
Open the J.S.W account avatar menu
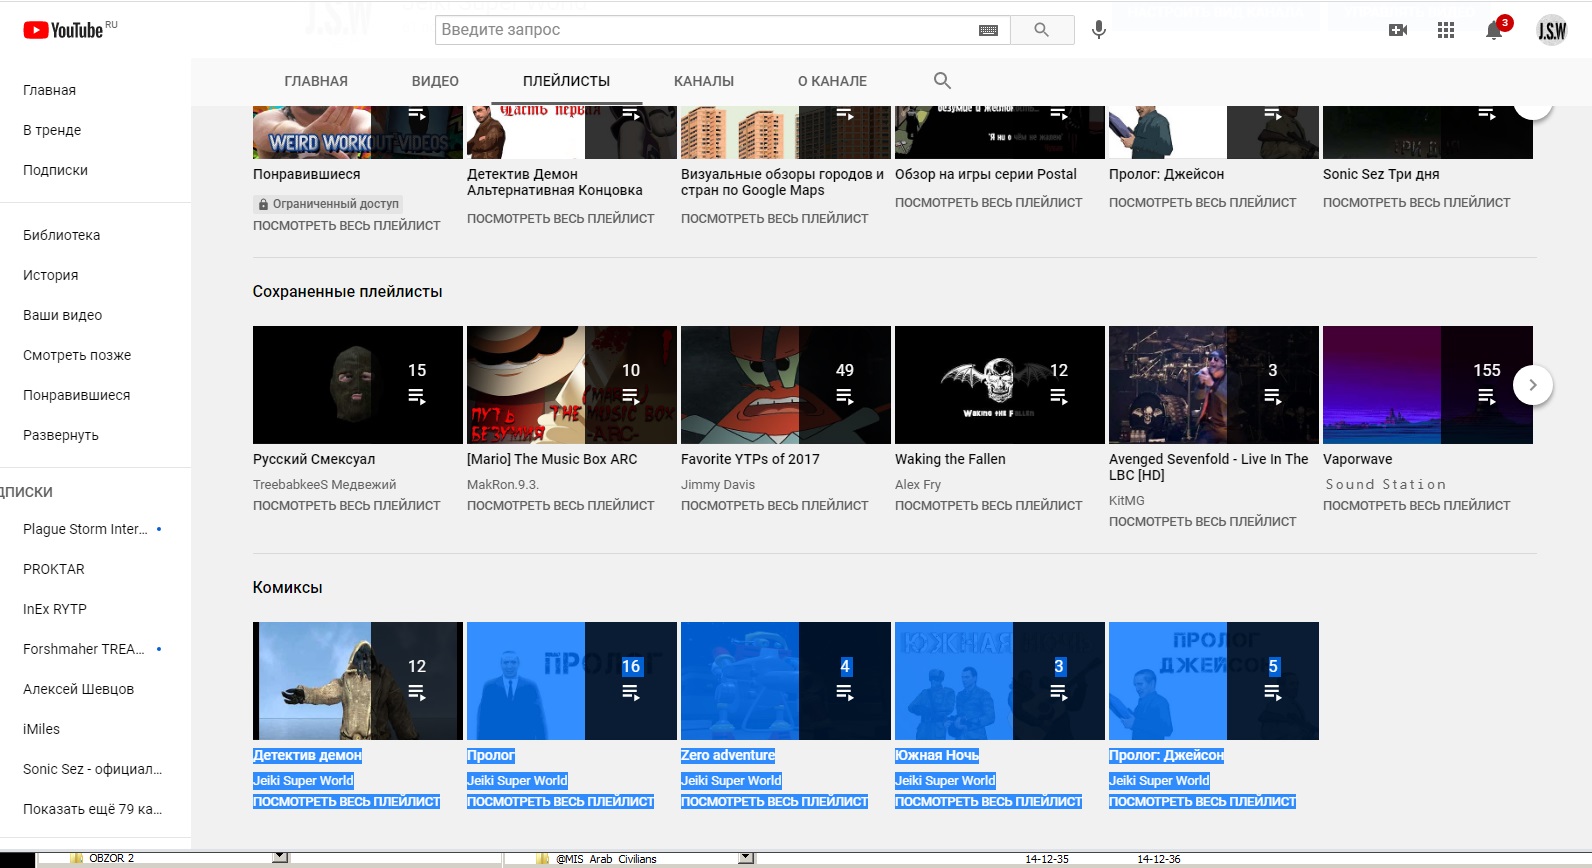pos(1552,30)
